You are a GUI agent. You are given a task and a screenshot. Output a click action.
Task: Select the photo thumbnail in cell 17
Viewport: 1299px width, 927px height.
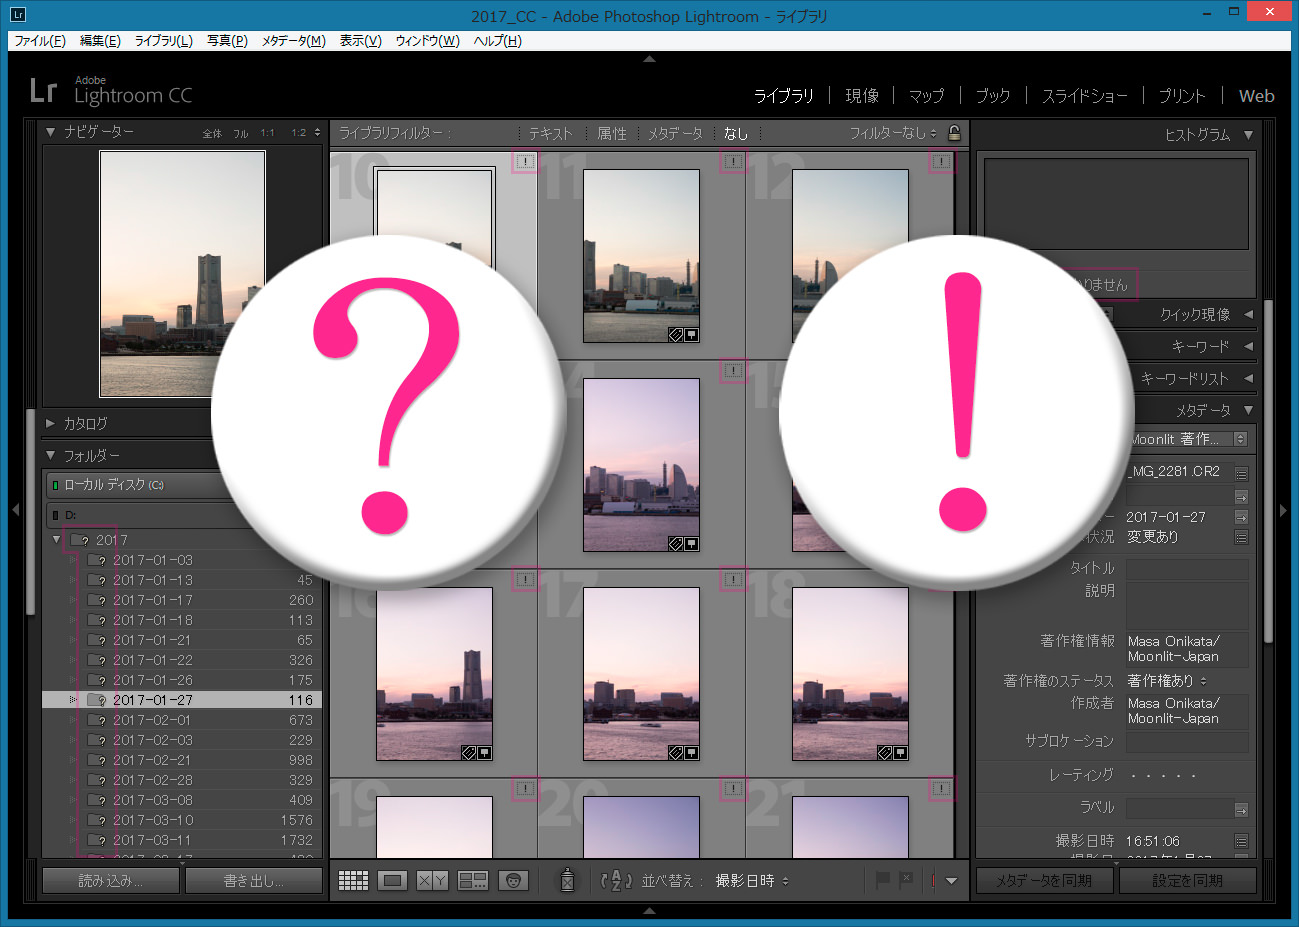click(x=641, y=674)
